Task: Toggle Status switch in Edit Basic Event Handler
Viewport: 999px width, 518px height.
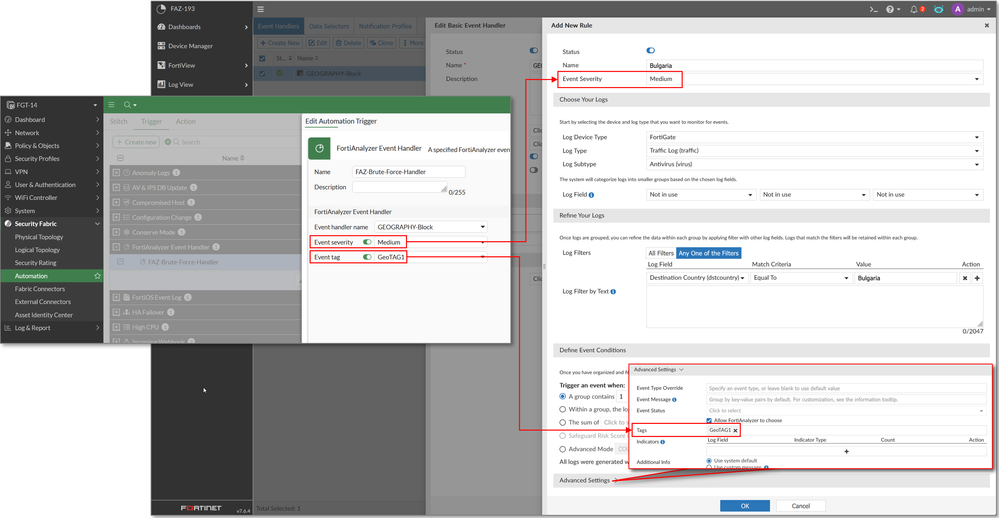Action: point(534,50)
